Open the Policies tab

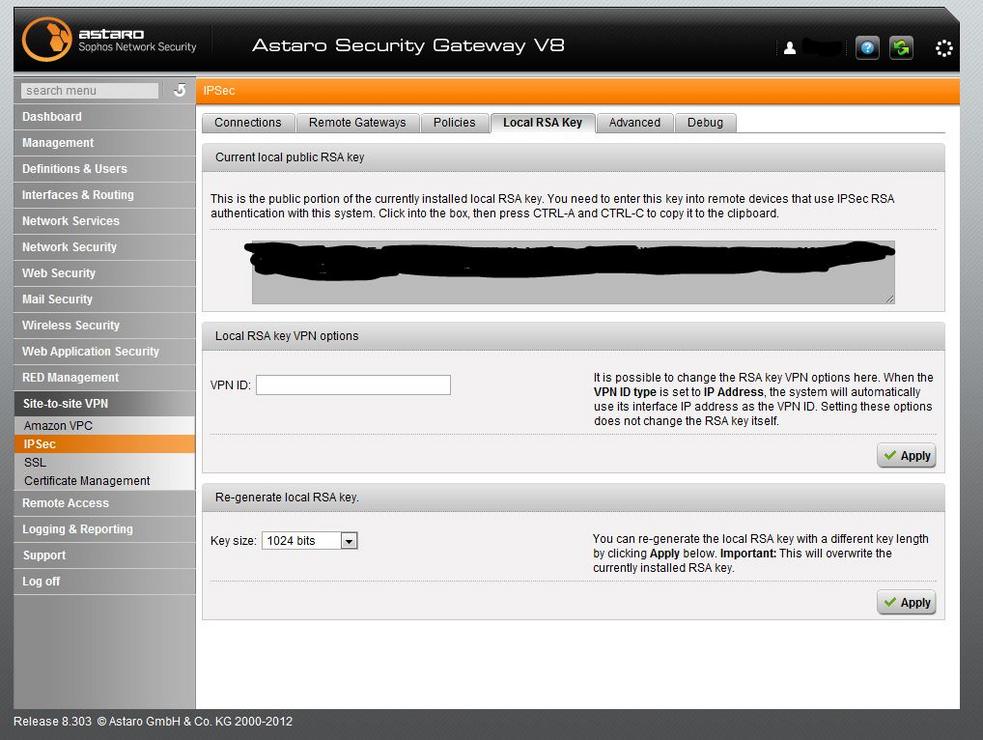click(455, 122)
